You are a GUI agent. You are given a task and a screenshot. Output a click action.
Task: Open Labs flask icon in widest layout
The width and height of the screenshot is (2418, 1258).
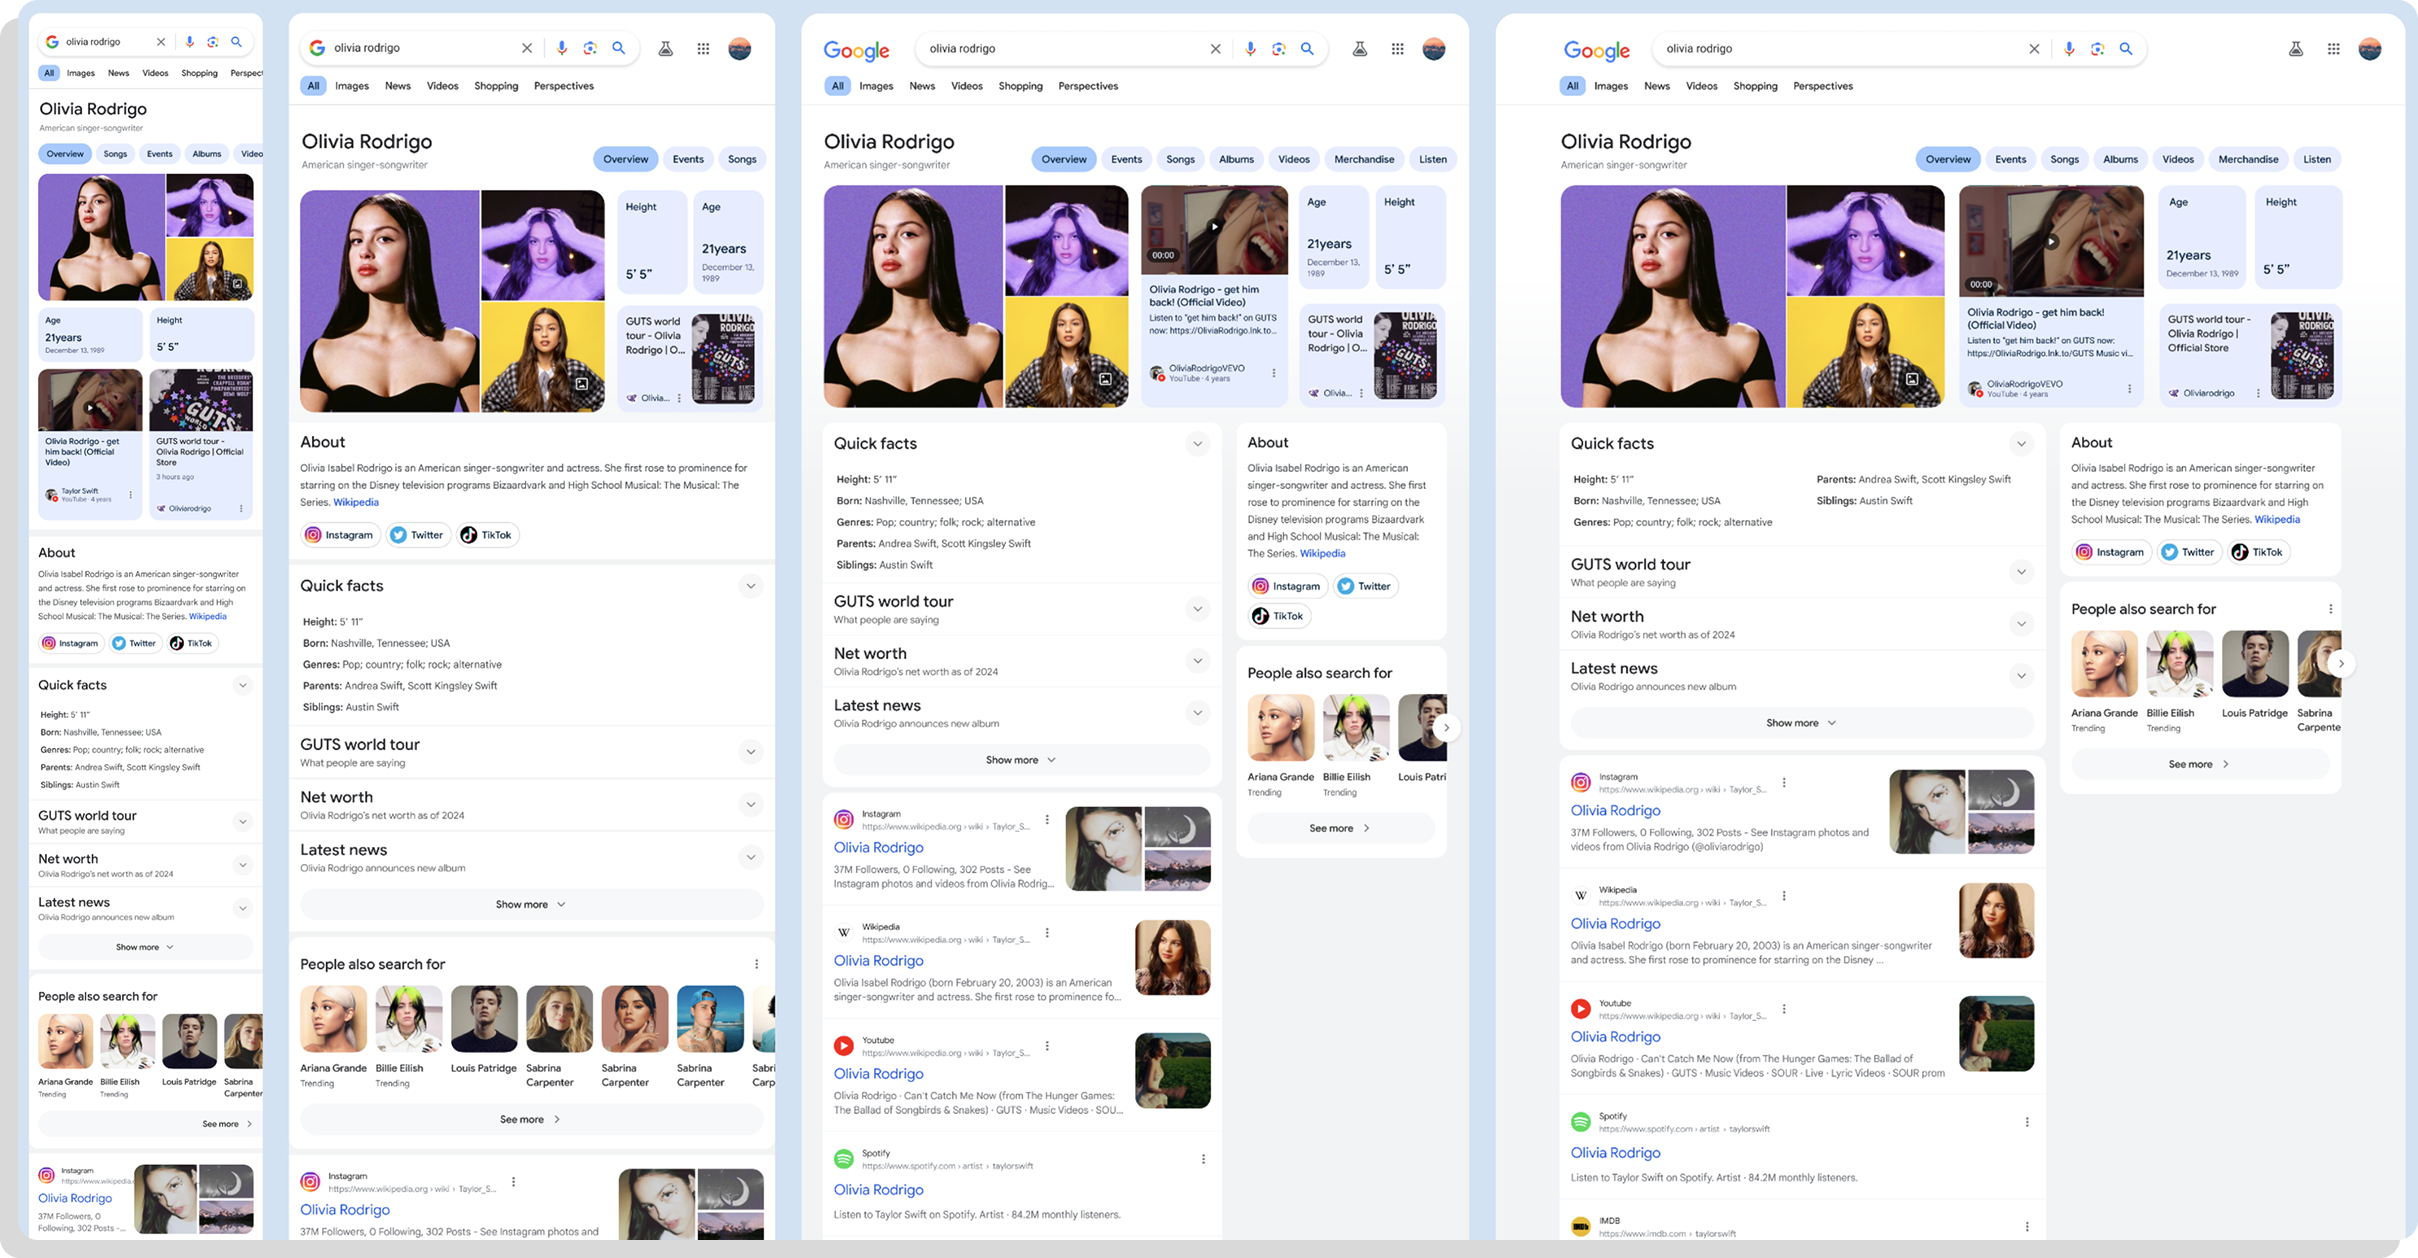[x=2296, y=49]
